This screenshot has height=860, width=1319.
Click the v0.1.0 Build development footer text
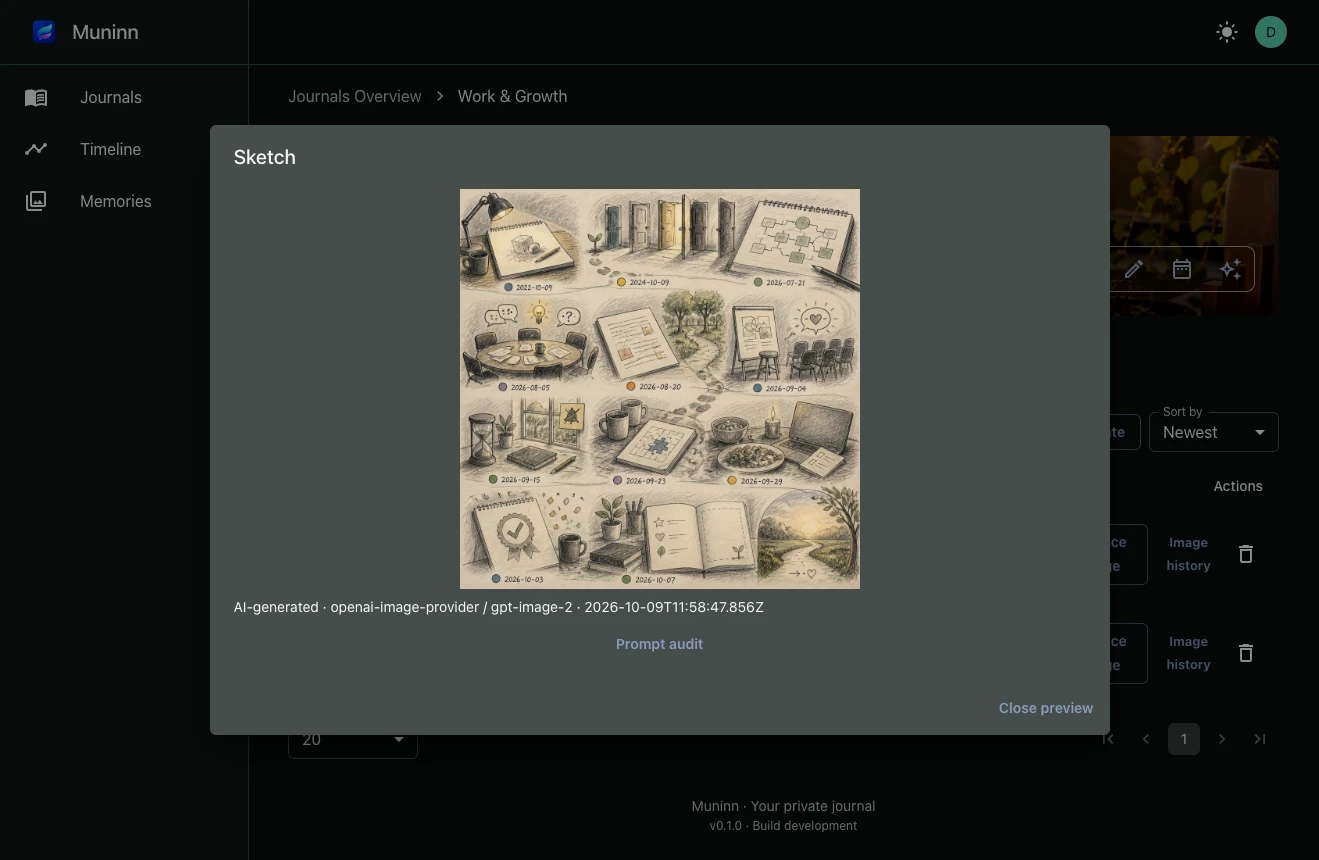click(783, 826)
